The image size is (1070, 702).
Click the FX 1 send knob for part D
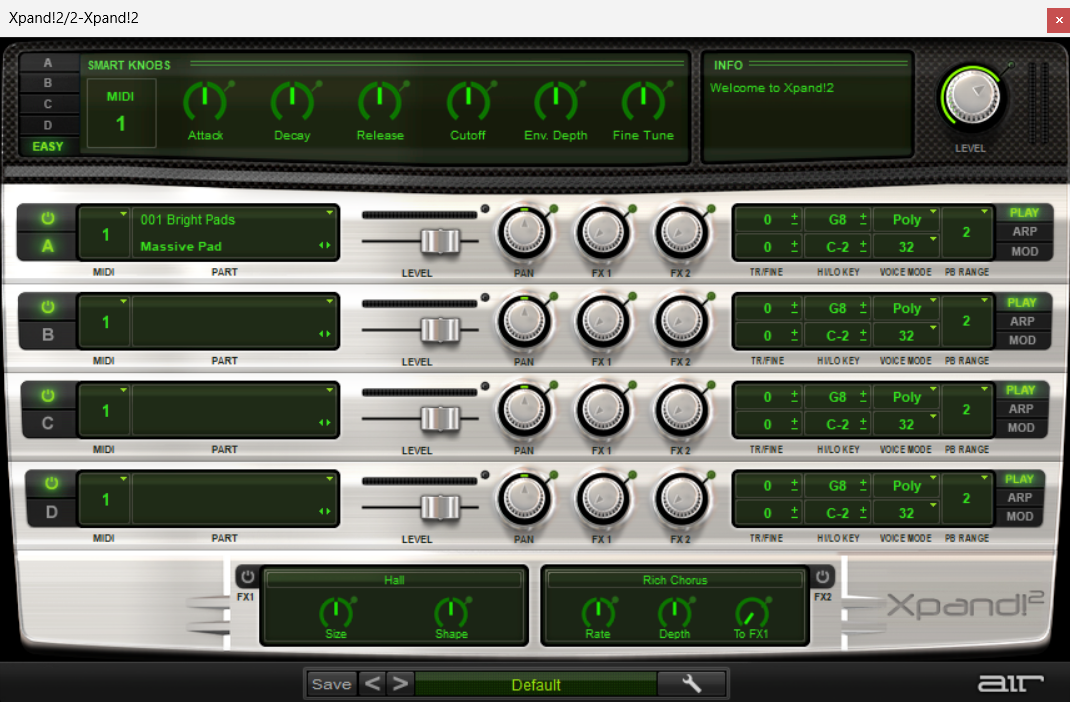coord(603,499)
